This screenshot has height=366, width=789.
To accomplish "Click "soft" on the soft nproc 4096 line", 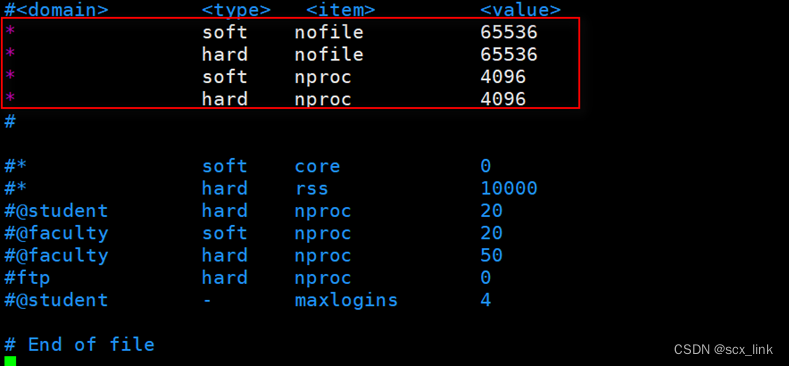I will tap(224, 77).
